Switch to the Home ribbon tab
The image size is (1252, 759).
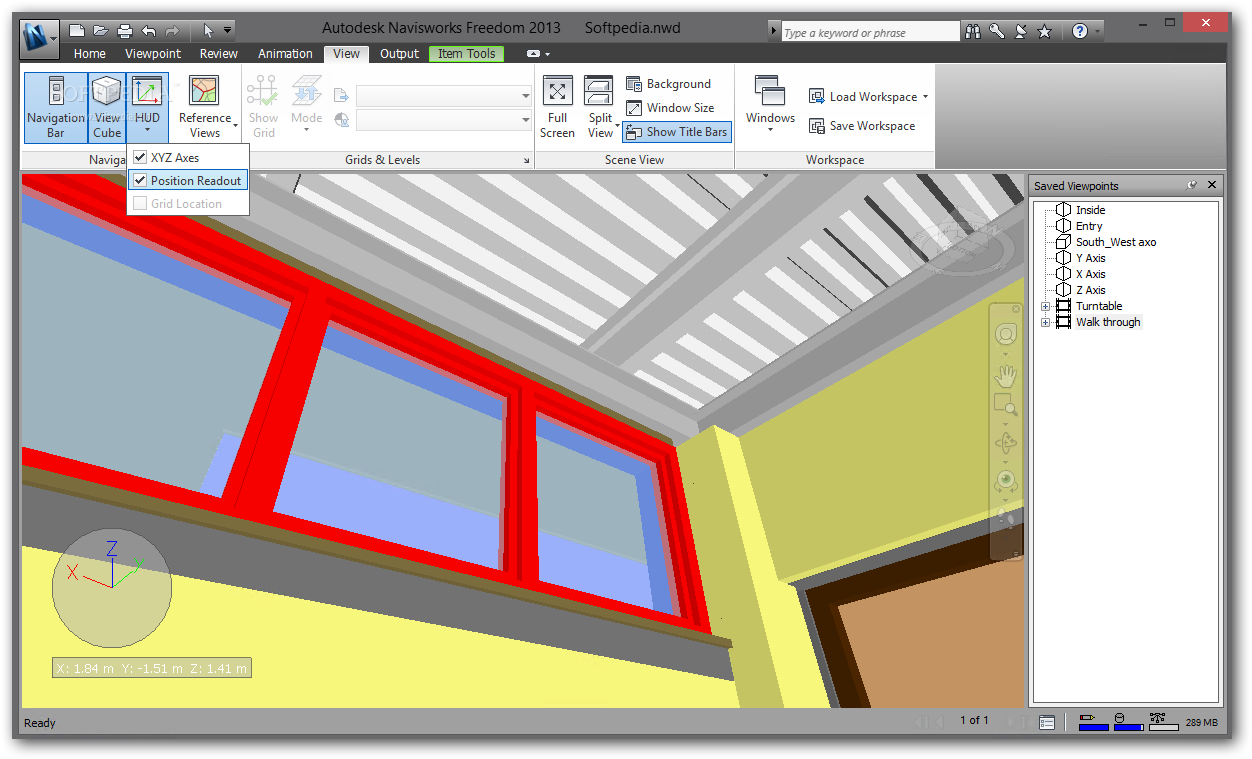(x=89, y=54)
